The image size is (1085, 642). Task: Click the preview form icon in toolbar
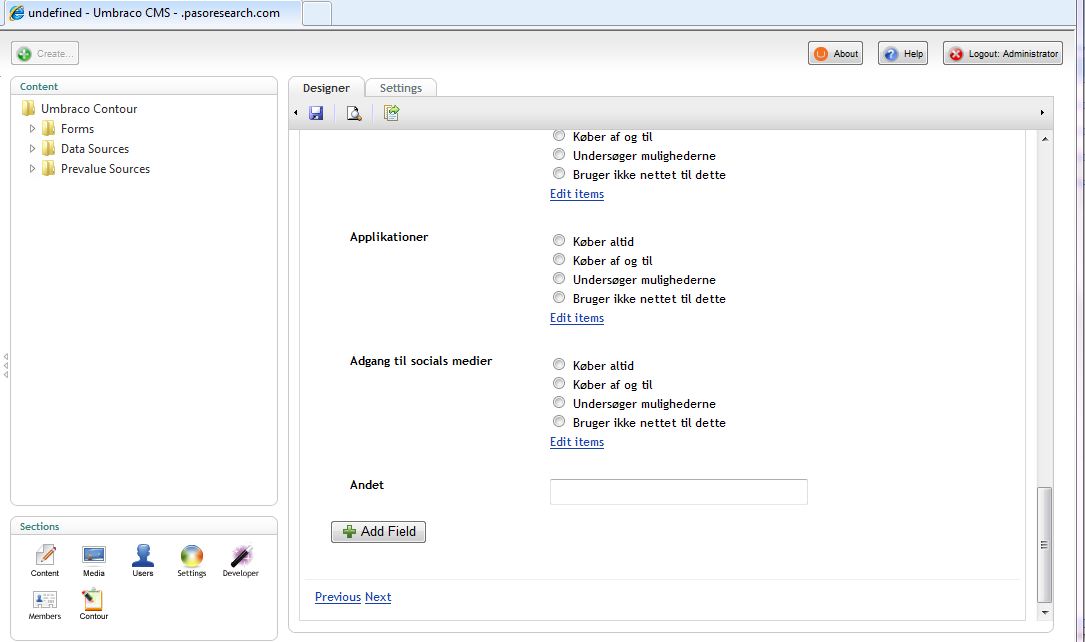tap(353, 113)
